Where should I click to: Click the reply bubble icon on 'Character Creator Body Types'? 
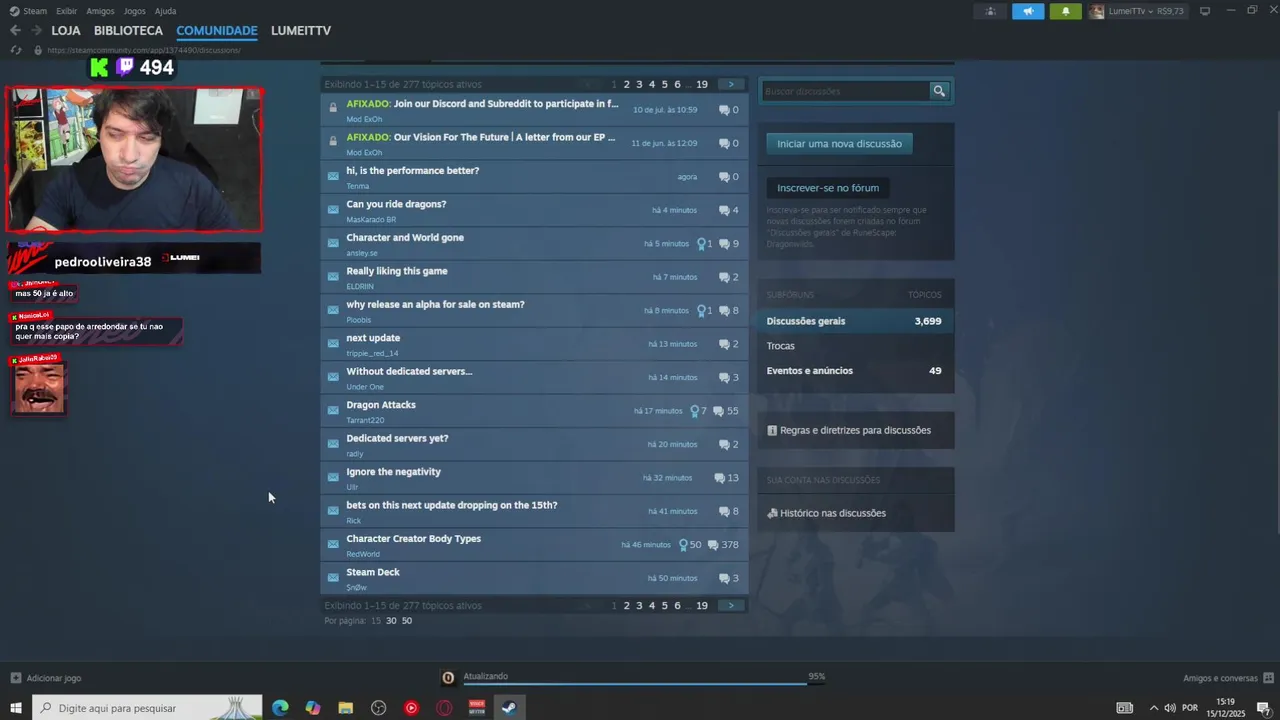point(712,545)
